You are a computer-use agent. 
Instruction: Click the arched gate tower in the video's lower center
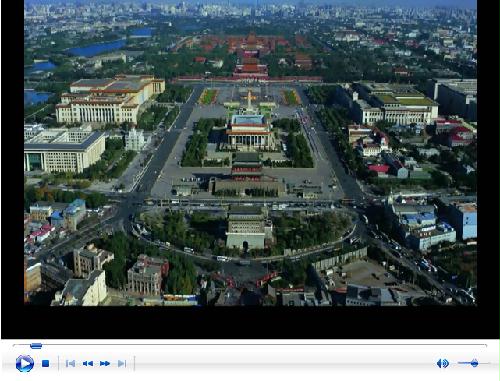pos(247,228)
